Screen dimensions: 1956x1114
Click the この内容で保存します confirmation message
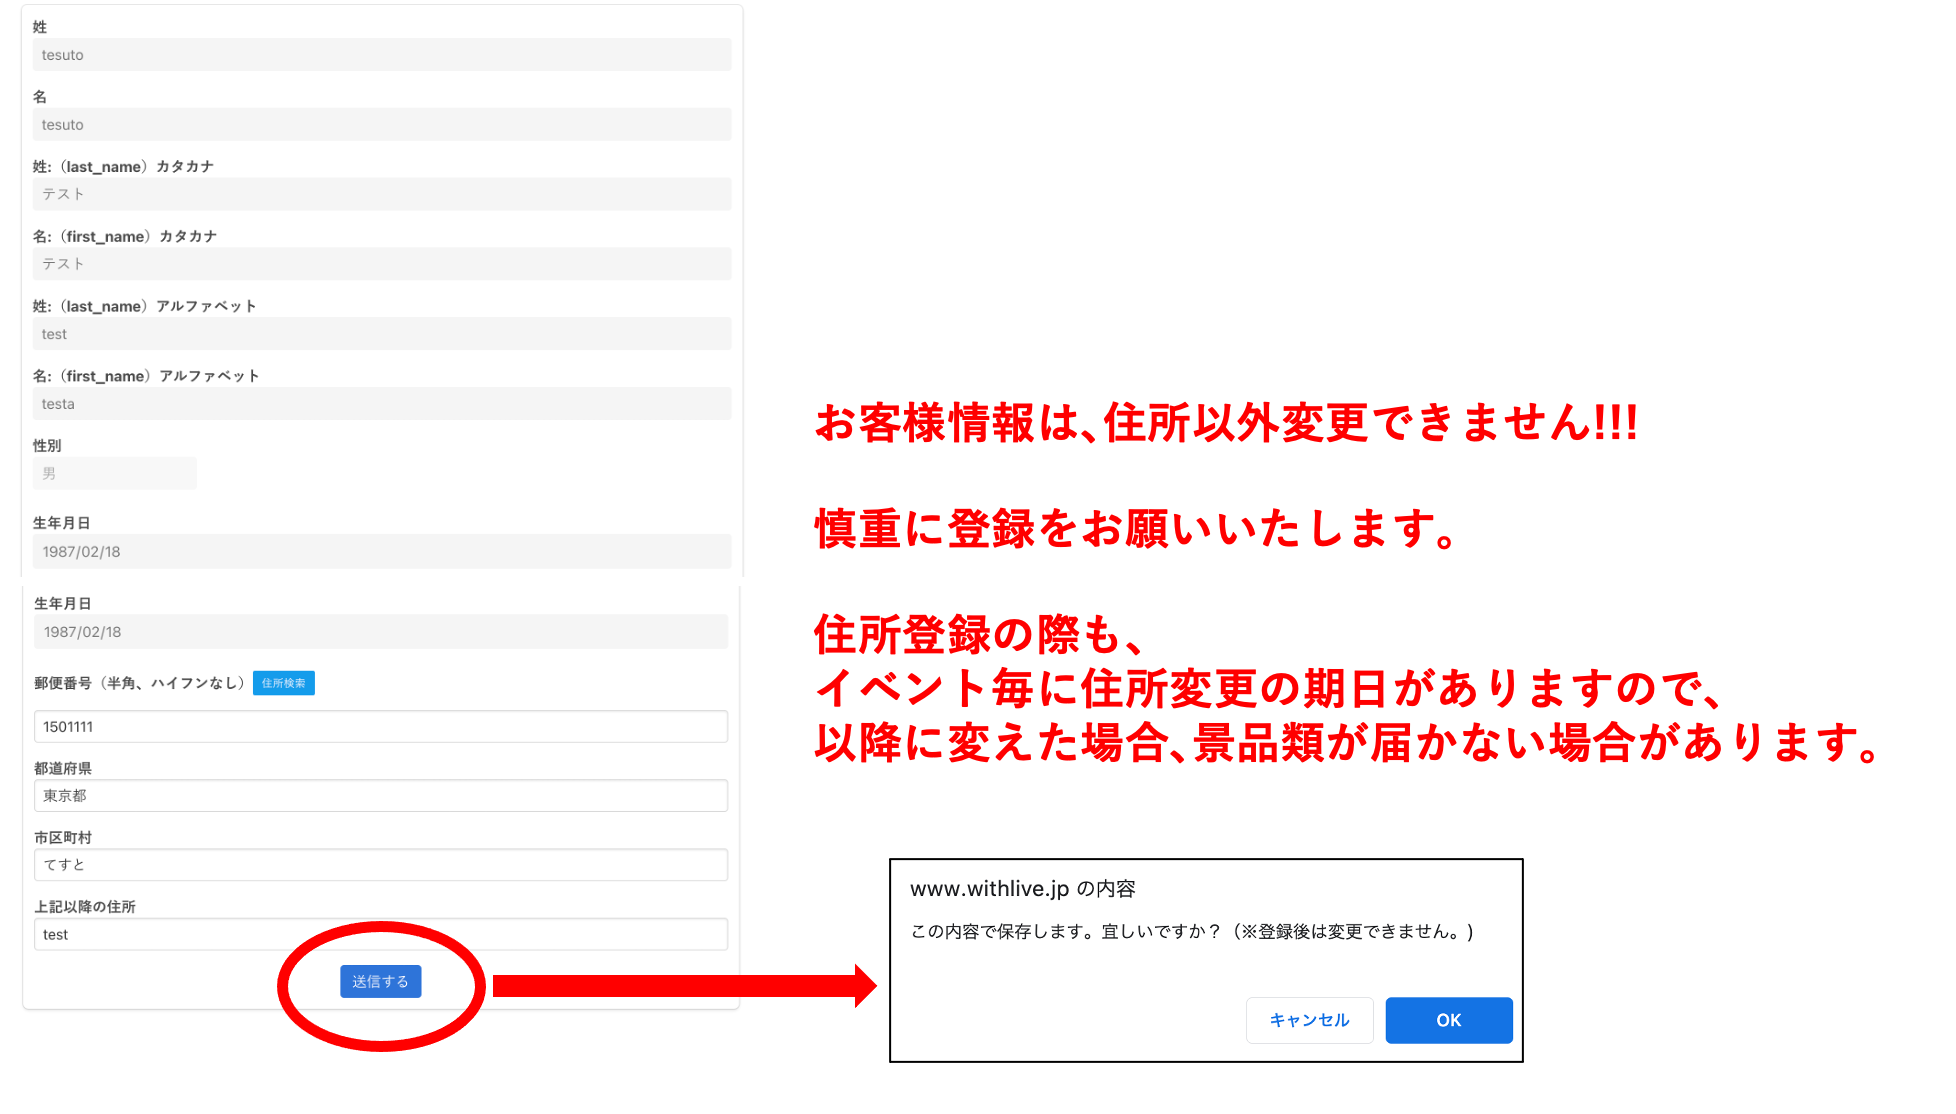pos(1192,931)
